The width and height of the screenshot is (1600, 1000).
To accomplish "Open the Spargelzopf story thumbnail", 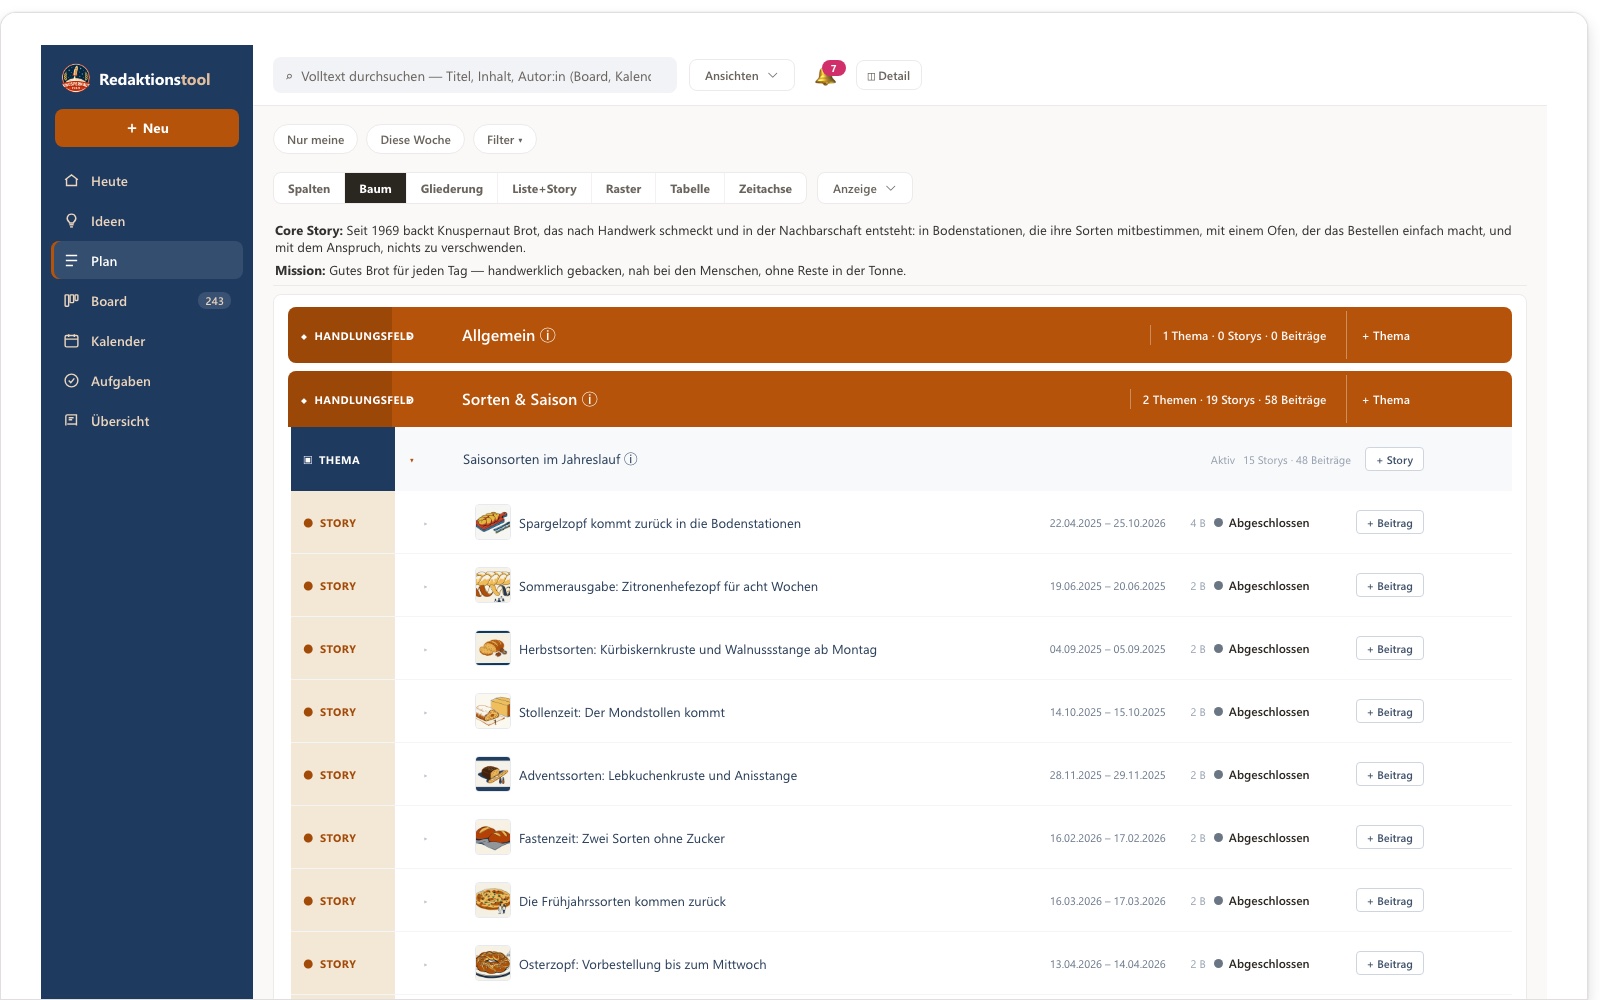I will [x=493, y=523].
